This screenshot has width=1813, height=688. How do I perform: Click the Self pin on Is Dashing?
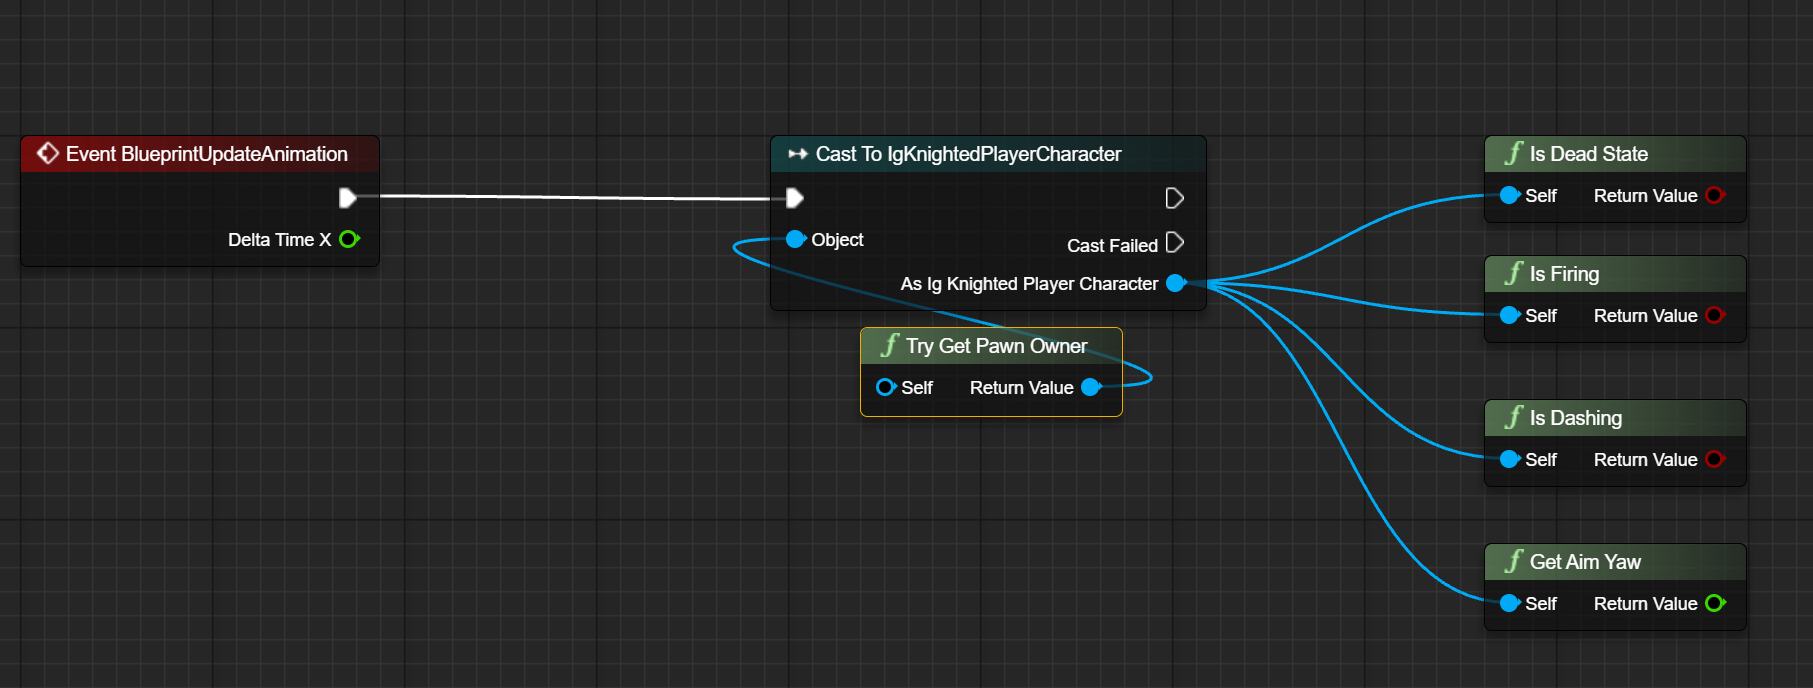click(1510, 459)
